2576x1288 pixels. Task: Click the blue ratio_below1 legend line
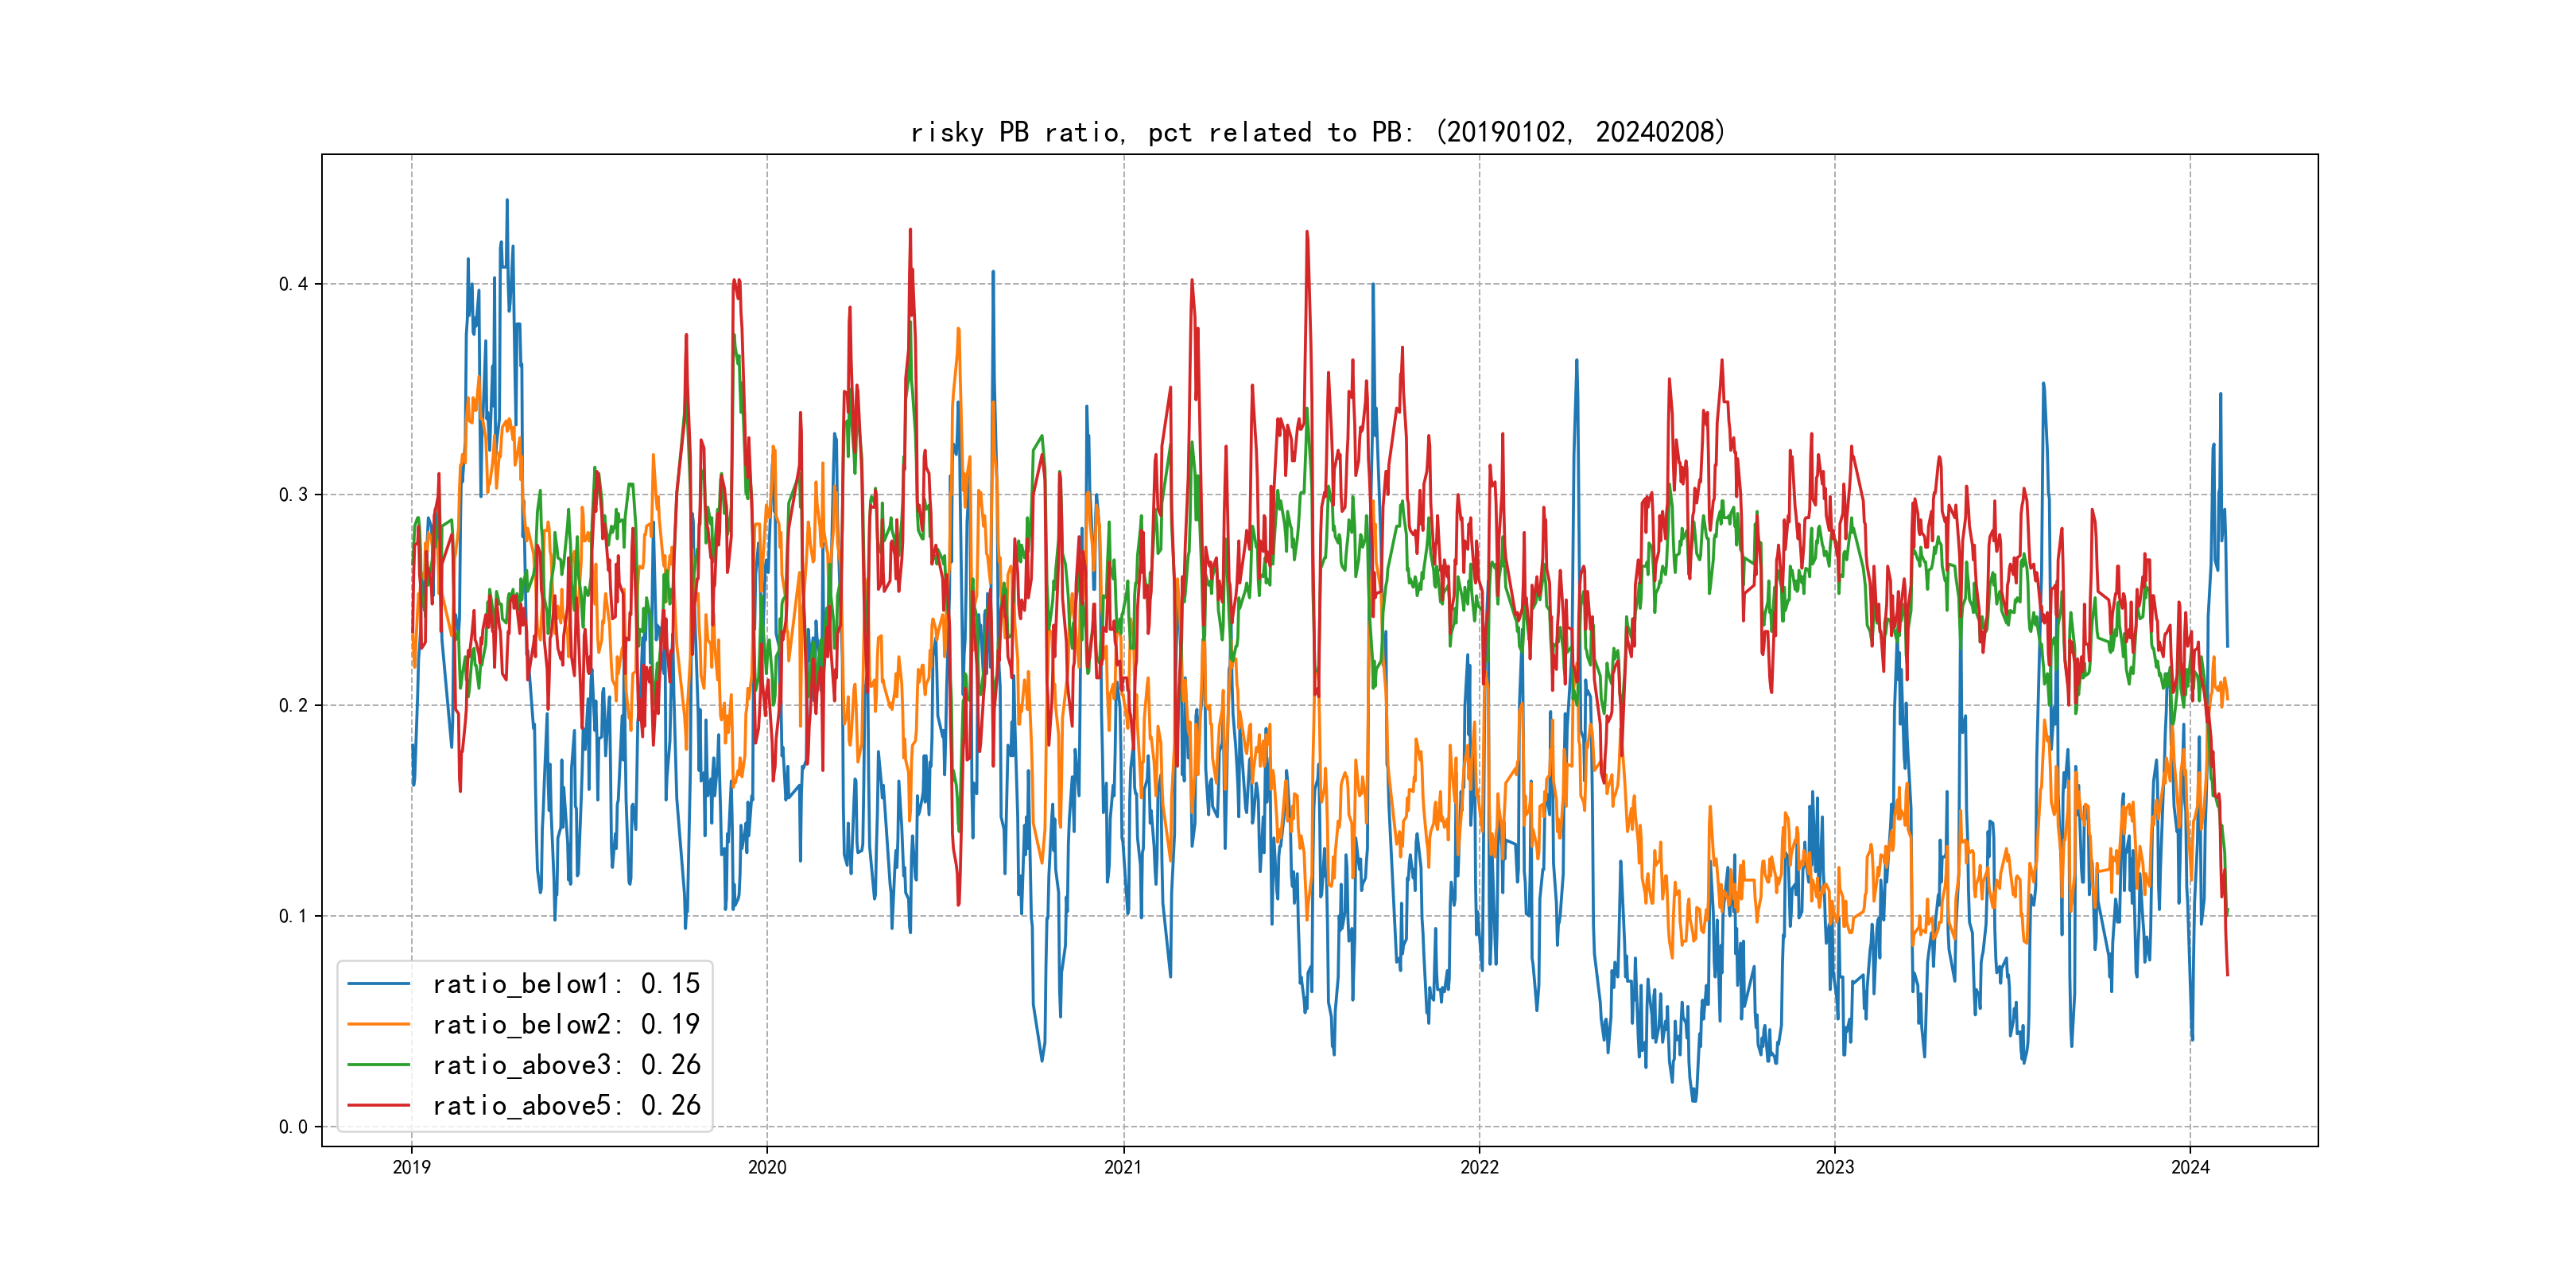pyautogui.click(x=378, y=984)
